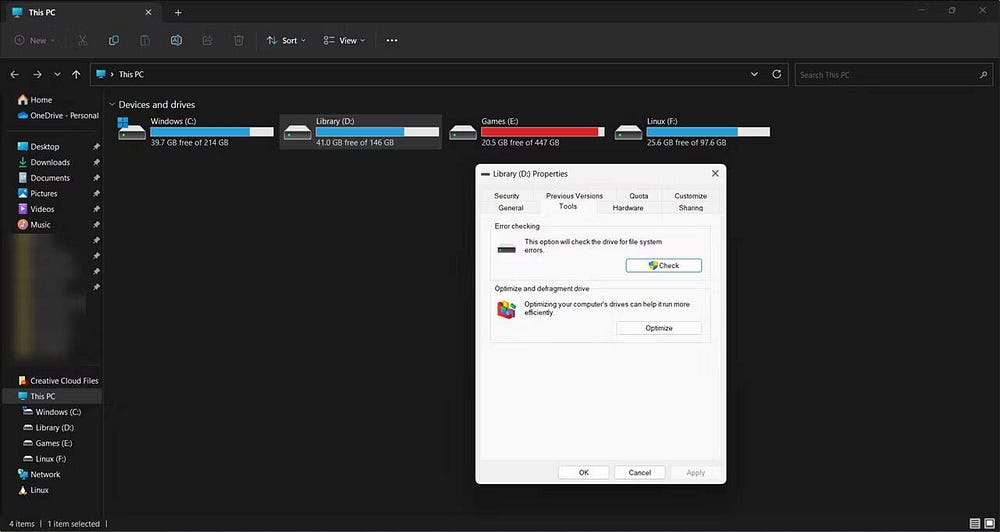Collapse the Devices and drives group
This screenshot has width=1000, height=532.
(112, 105)
